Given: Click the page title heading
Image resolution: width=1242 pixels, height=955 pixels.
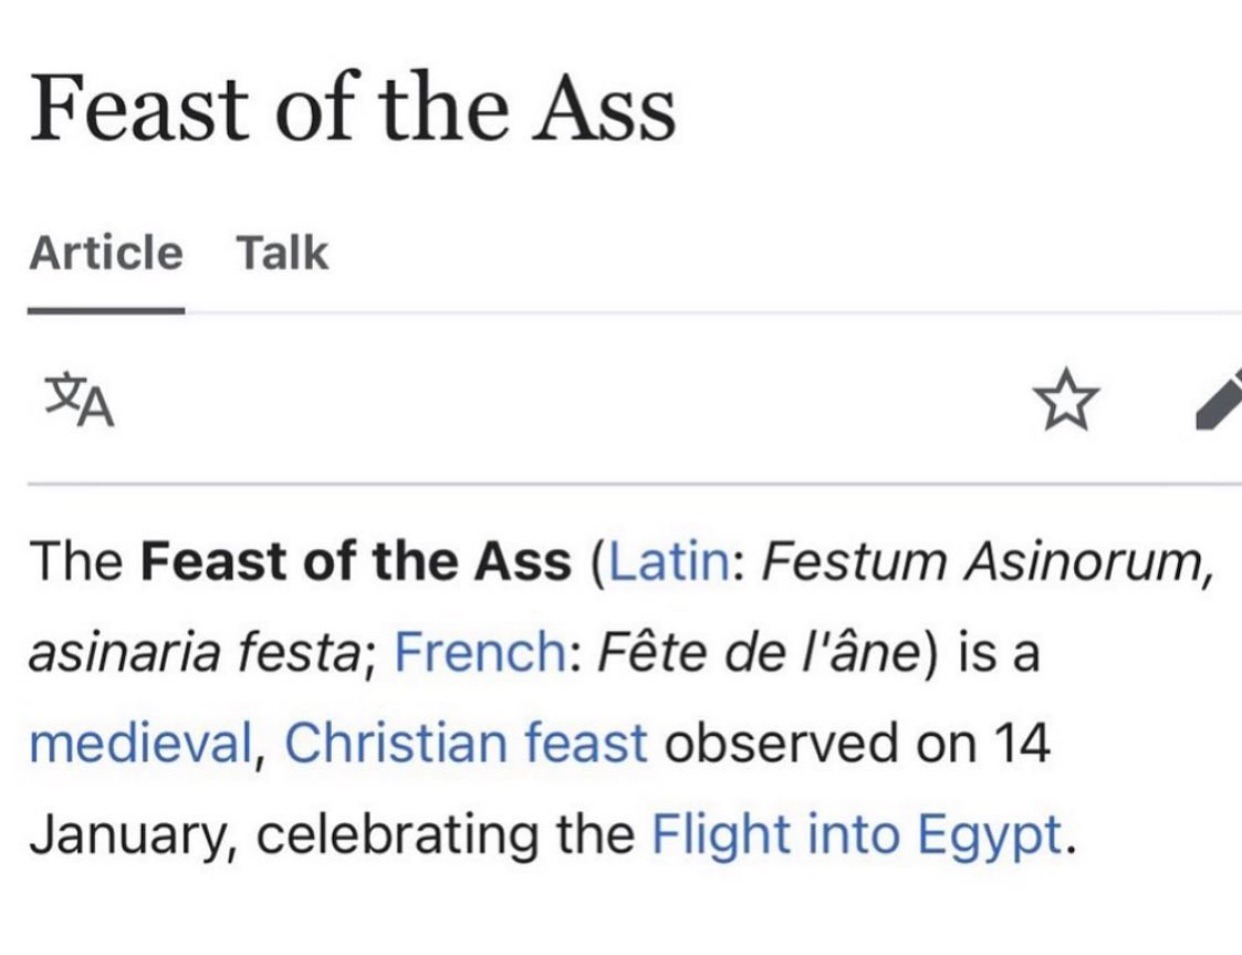Looking at the screenshot, I should pyautogui.click(x=353, y=108).
